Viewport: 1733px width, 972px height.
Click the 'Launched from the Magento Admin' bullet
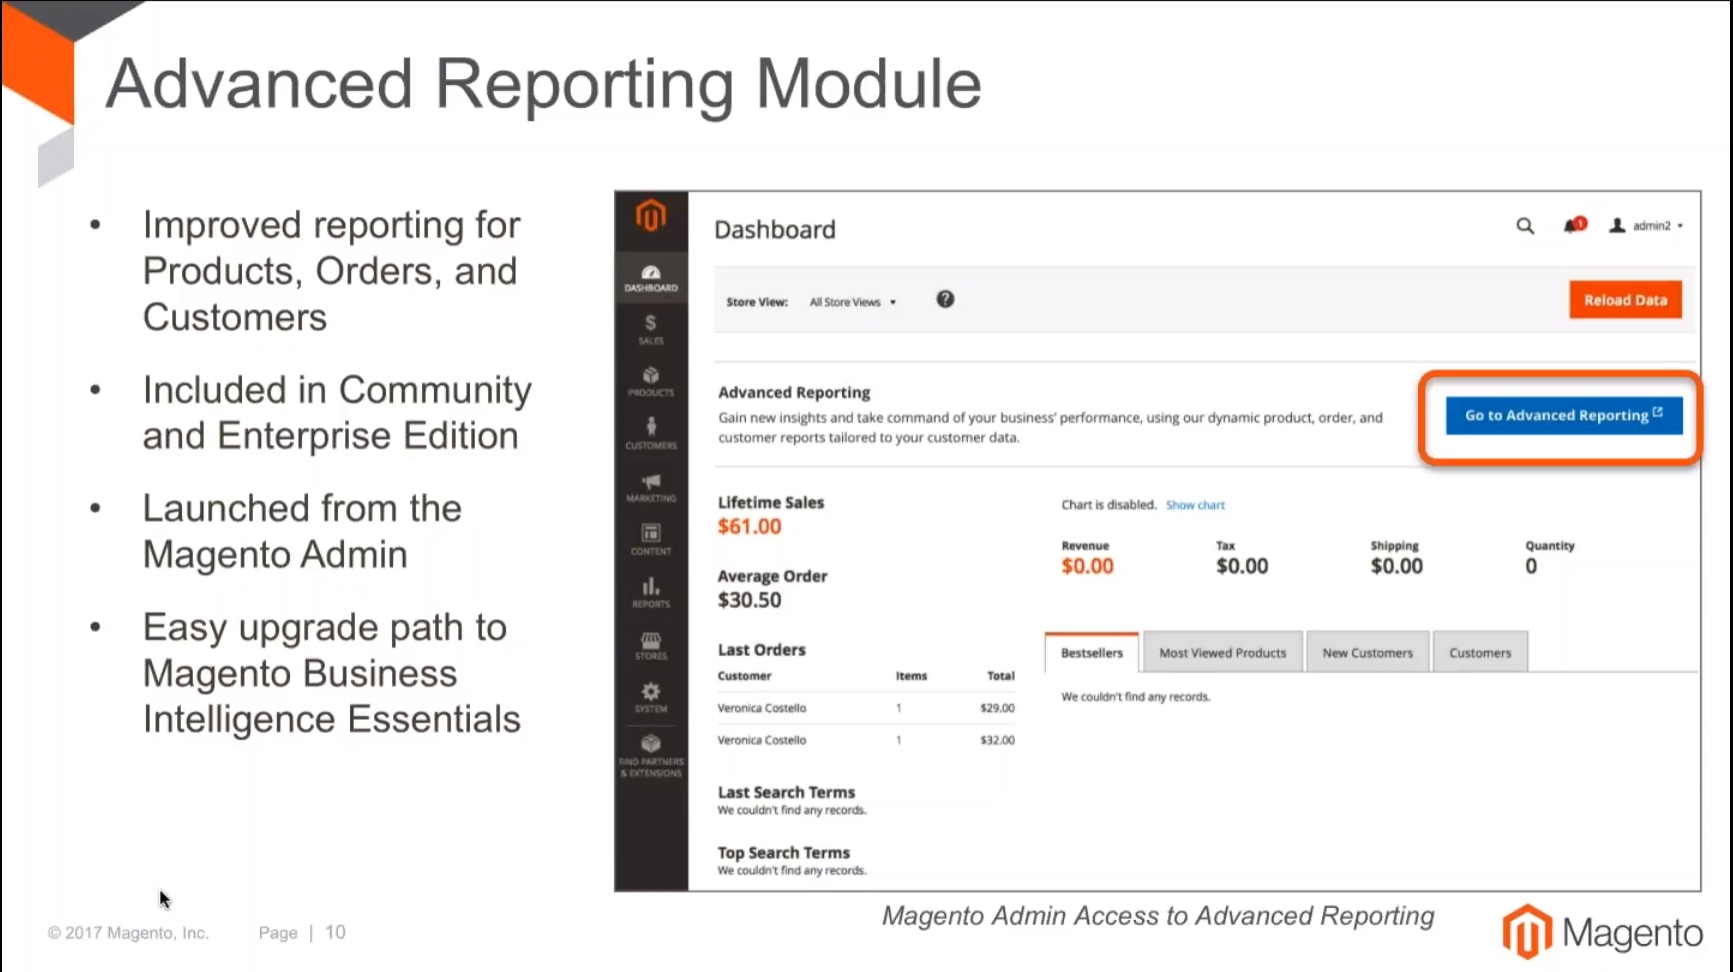click(302, 531)
